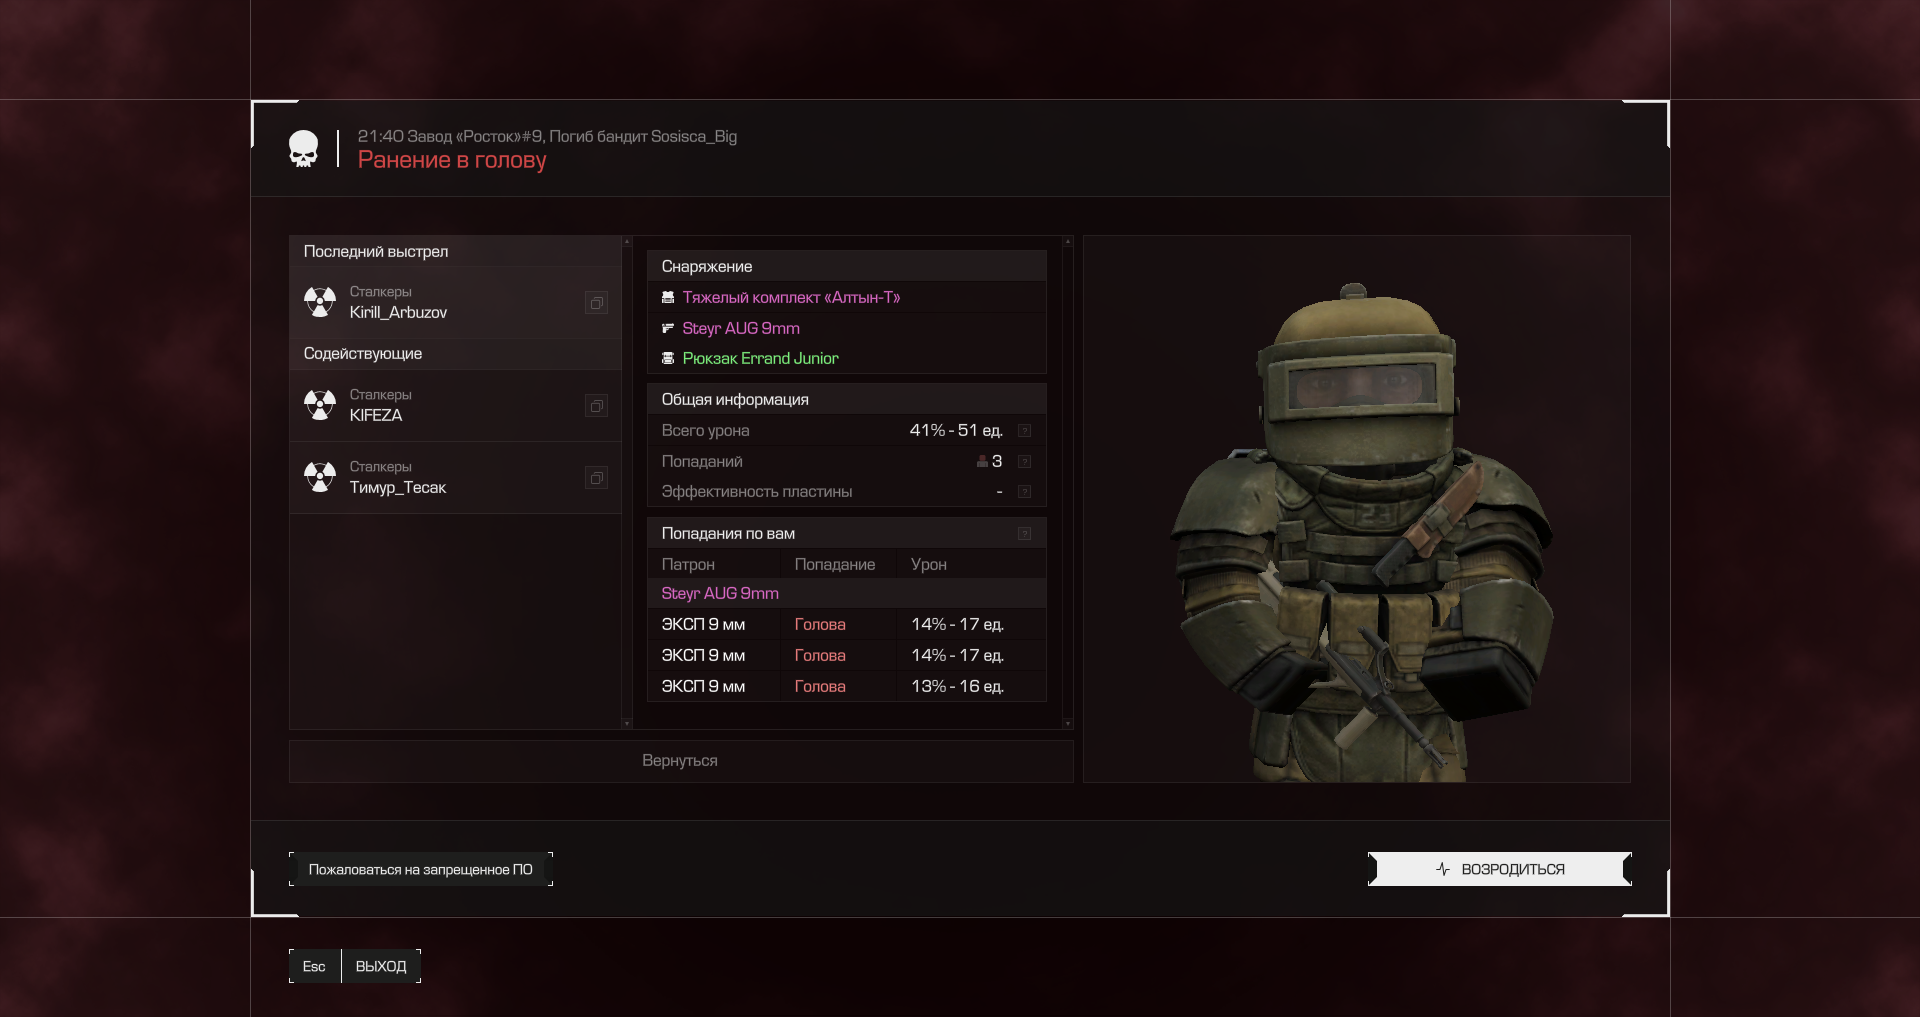Open Тяжелый комплект «Алтын-Т» item link

(791, 298)
